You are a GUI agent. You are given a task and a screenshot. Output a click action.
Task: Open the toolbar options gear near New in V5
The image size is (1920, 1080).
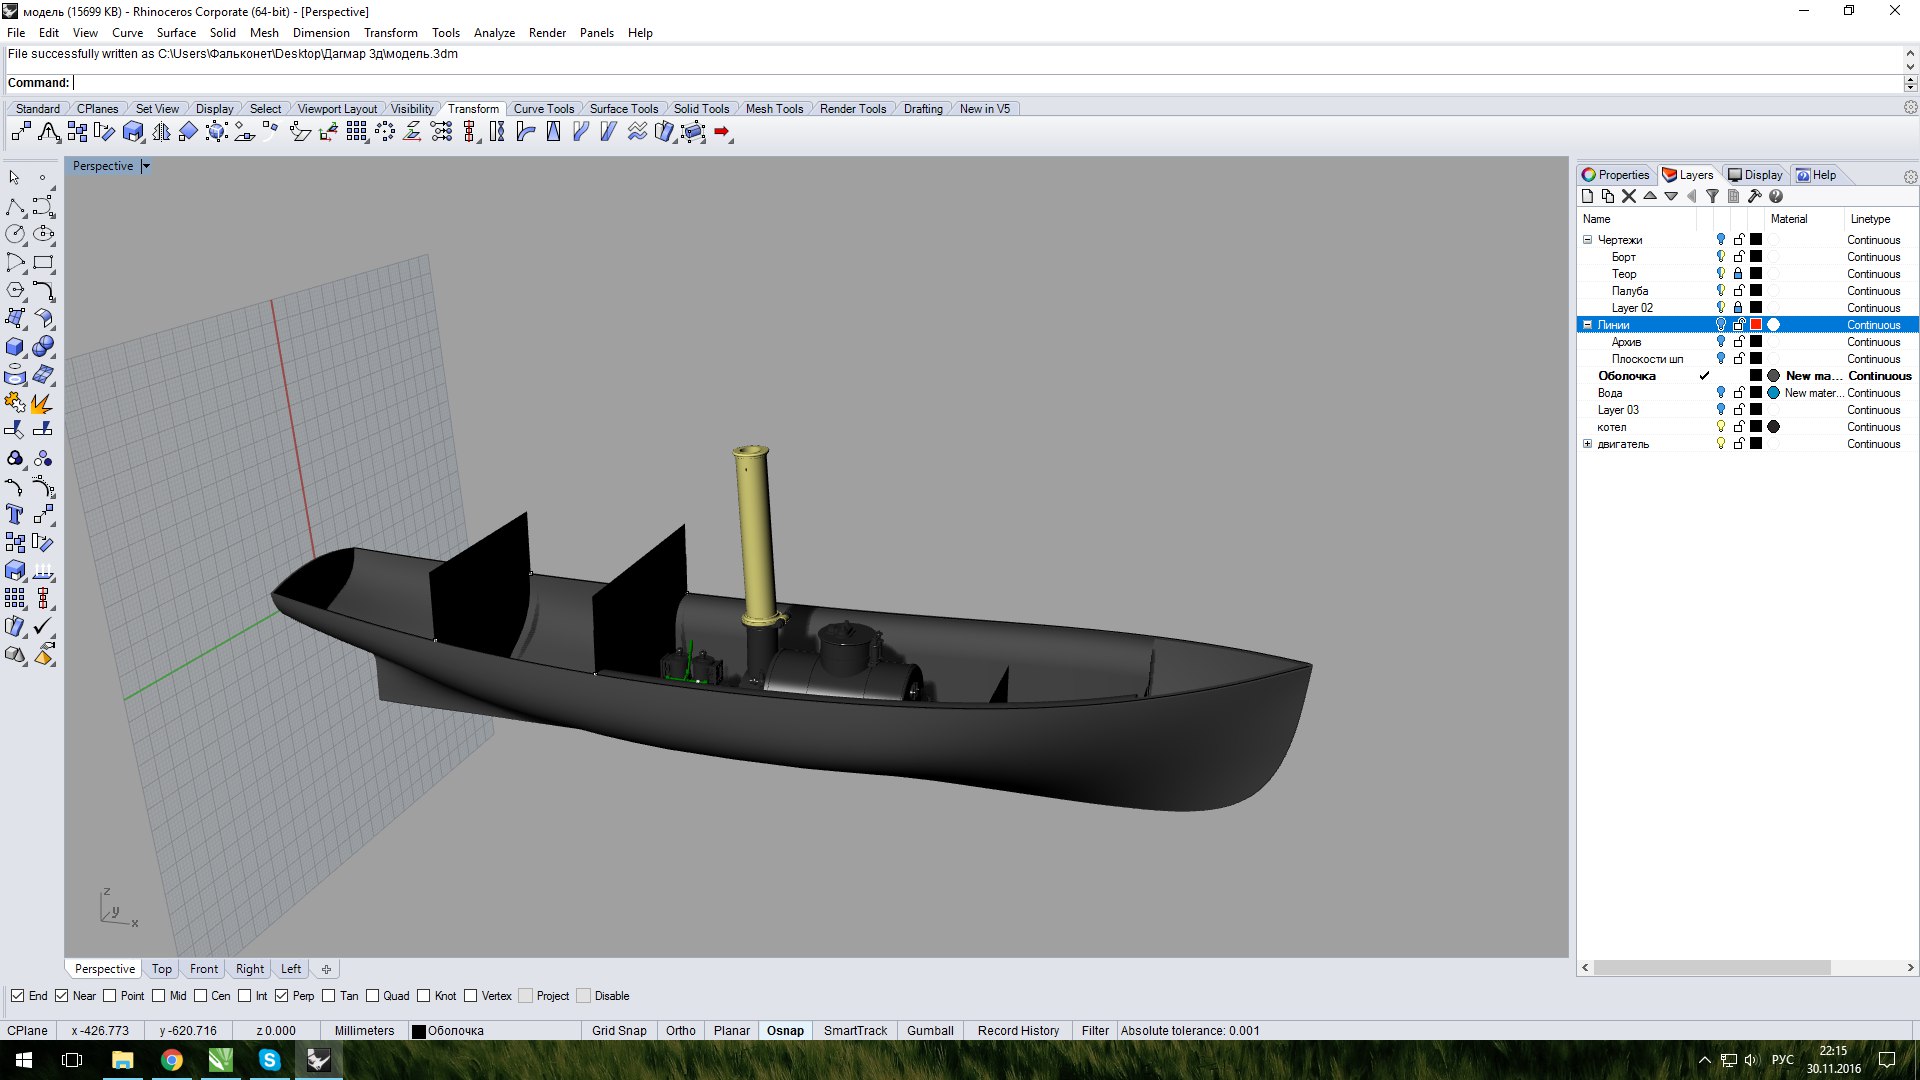[x=1910, y=107]
